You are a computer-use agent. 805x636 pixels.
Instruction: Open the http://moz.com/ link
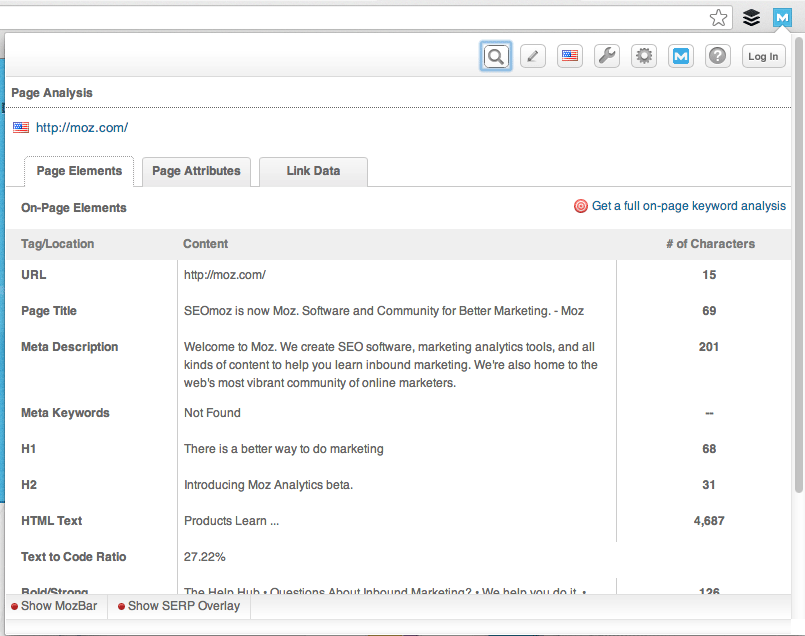(82, 127)
